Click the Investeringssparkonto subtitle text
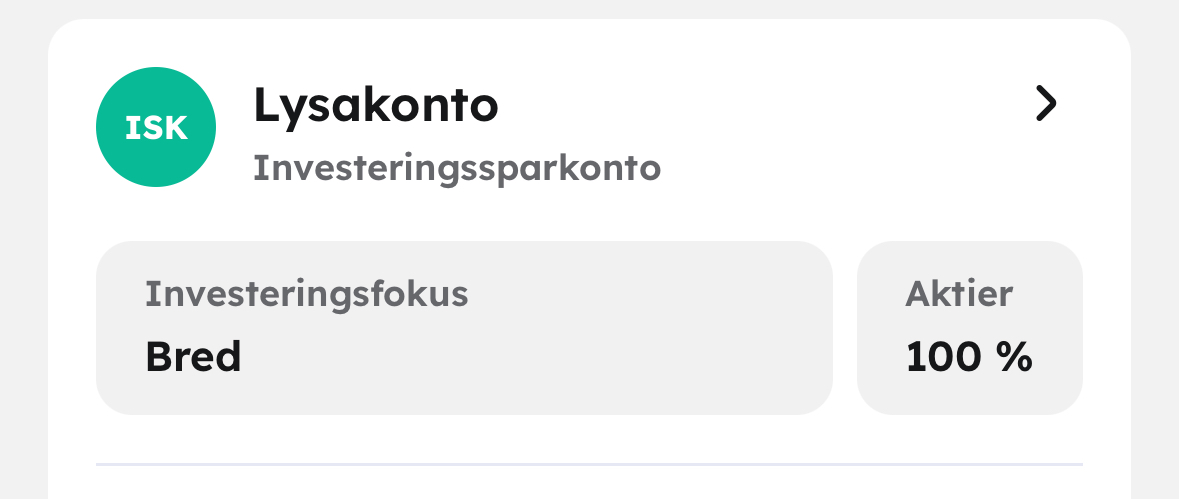This screenshot has width=1179, height=499. point(457,168)
